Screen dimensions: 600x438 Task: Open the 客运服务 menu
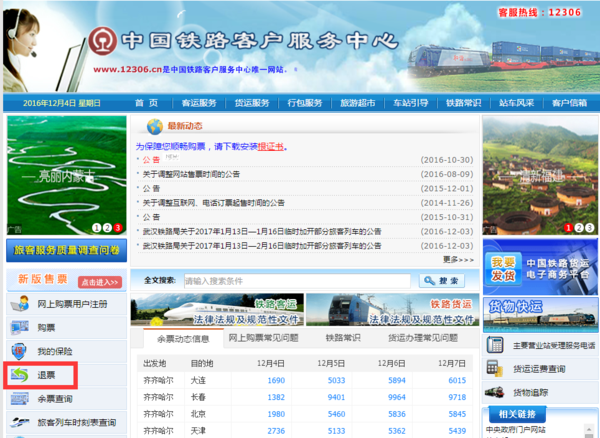[x=199, y=103]
